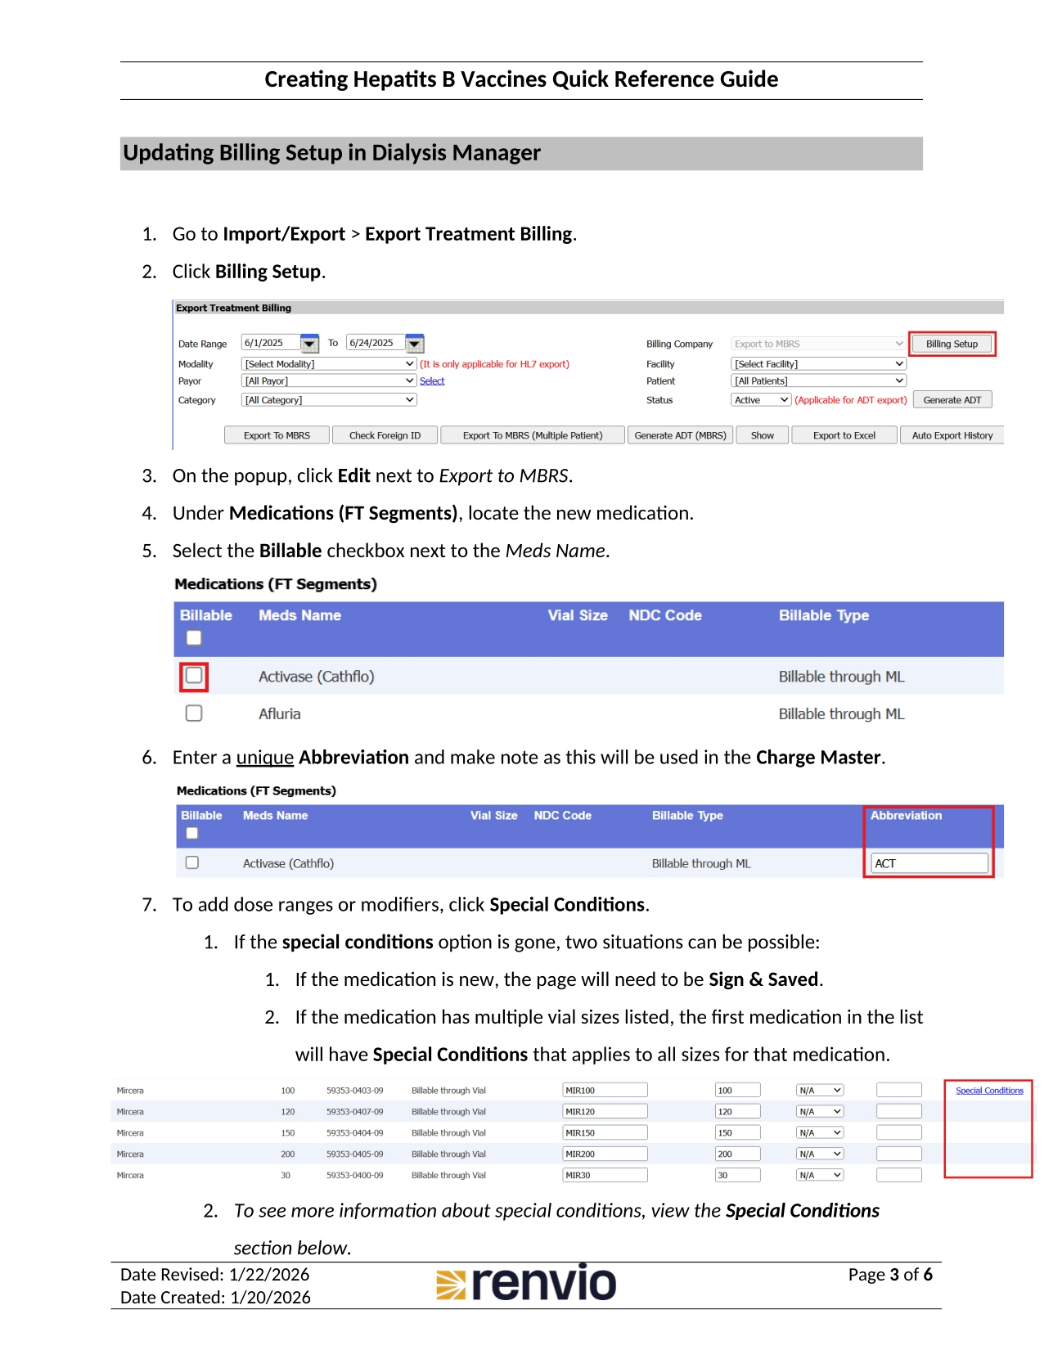This screenshot has width=1043, height=1350.
Task: Toggle header Billable checkbox in Abbreviation table
Action: [x=192, y=833]
